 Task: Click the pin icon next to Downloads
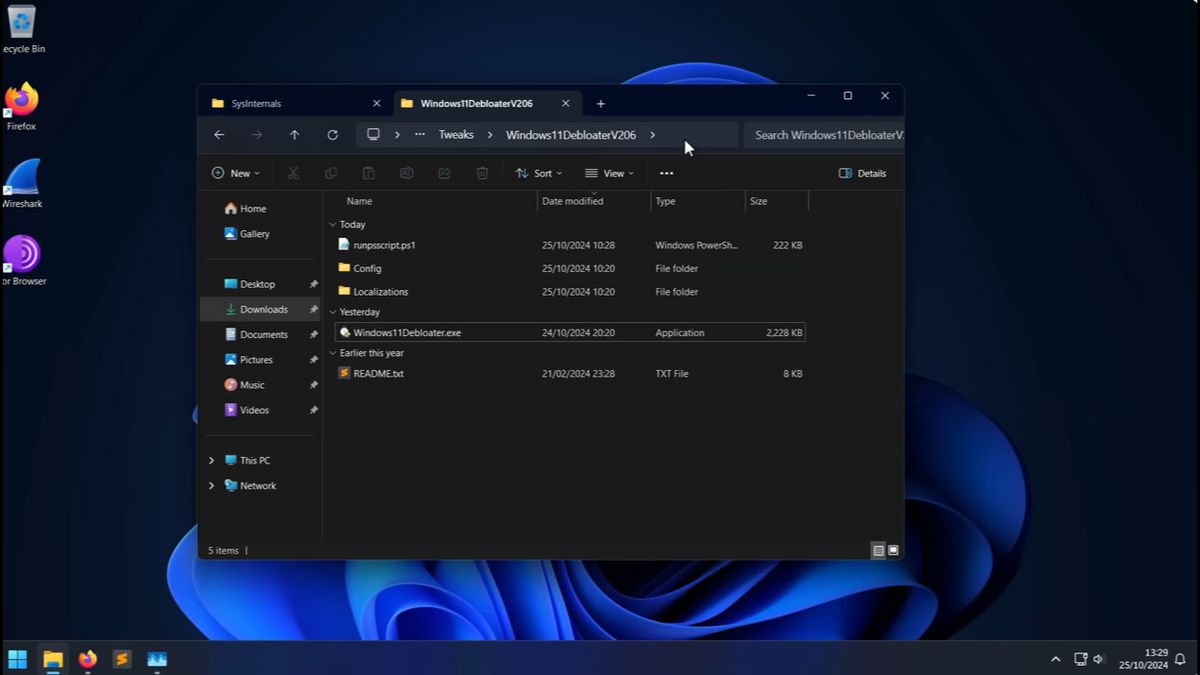(313, 309)
